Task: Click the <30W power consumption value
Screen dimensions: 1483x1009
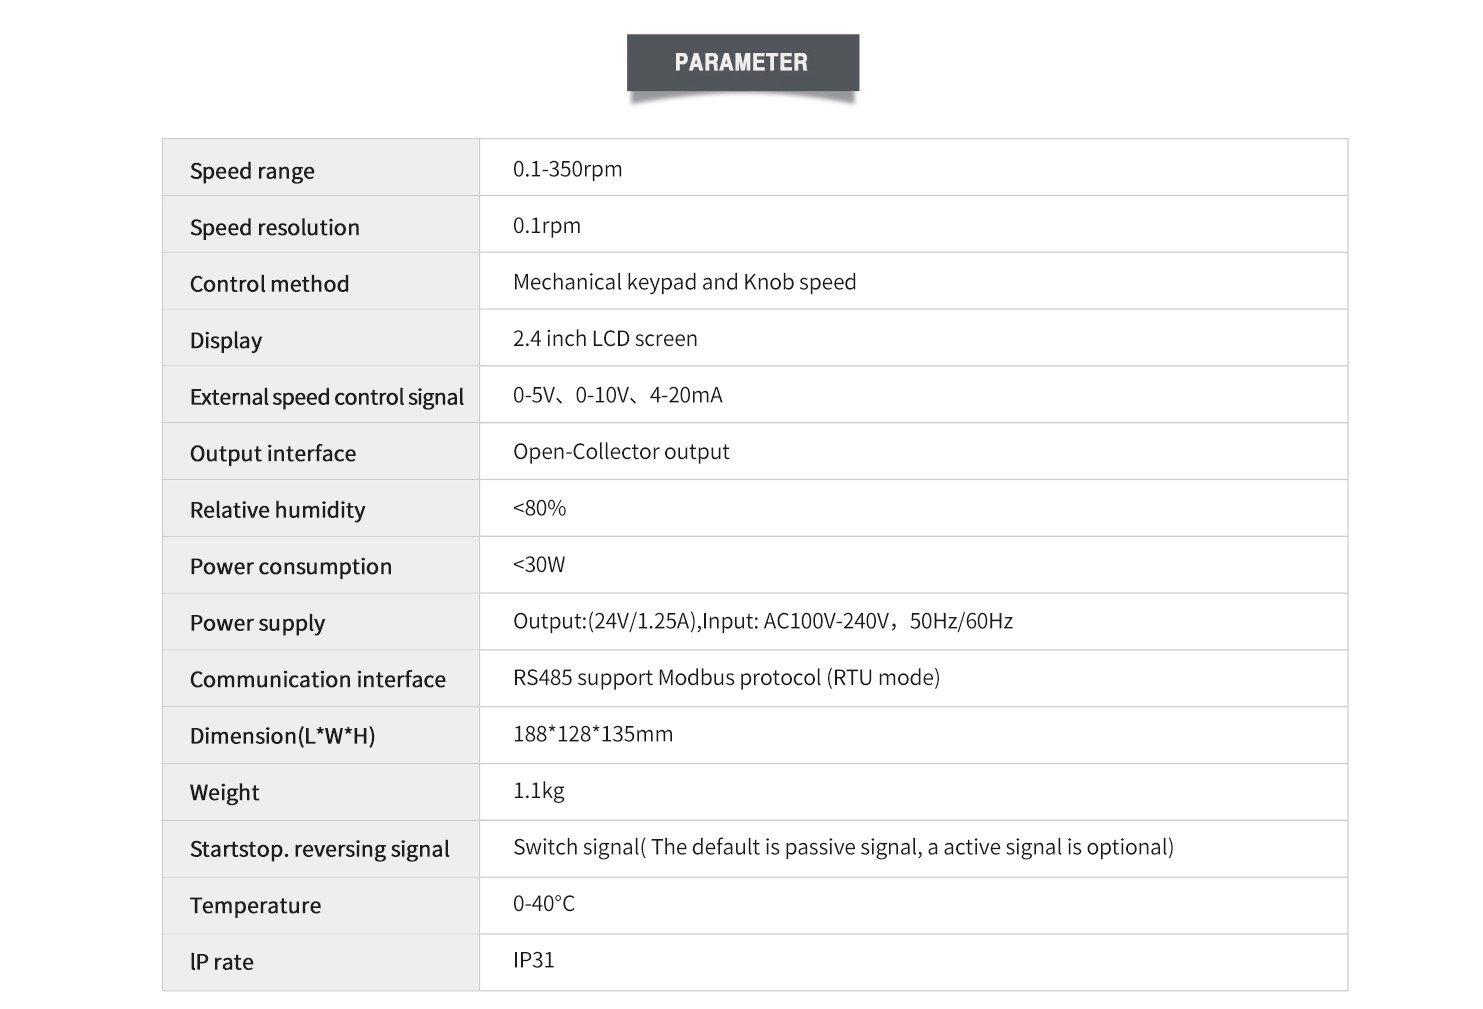Action: pyautogui.click(x=539, y=565)
